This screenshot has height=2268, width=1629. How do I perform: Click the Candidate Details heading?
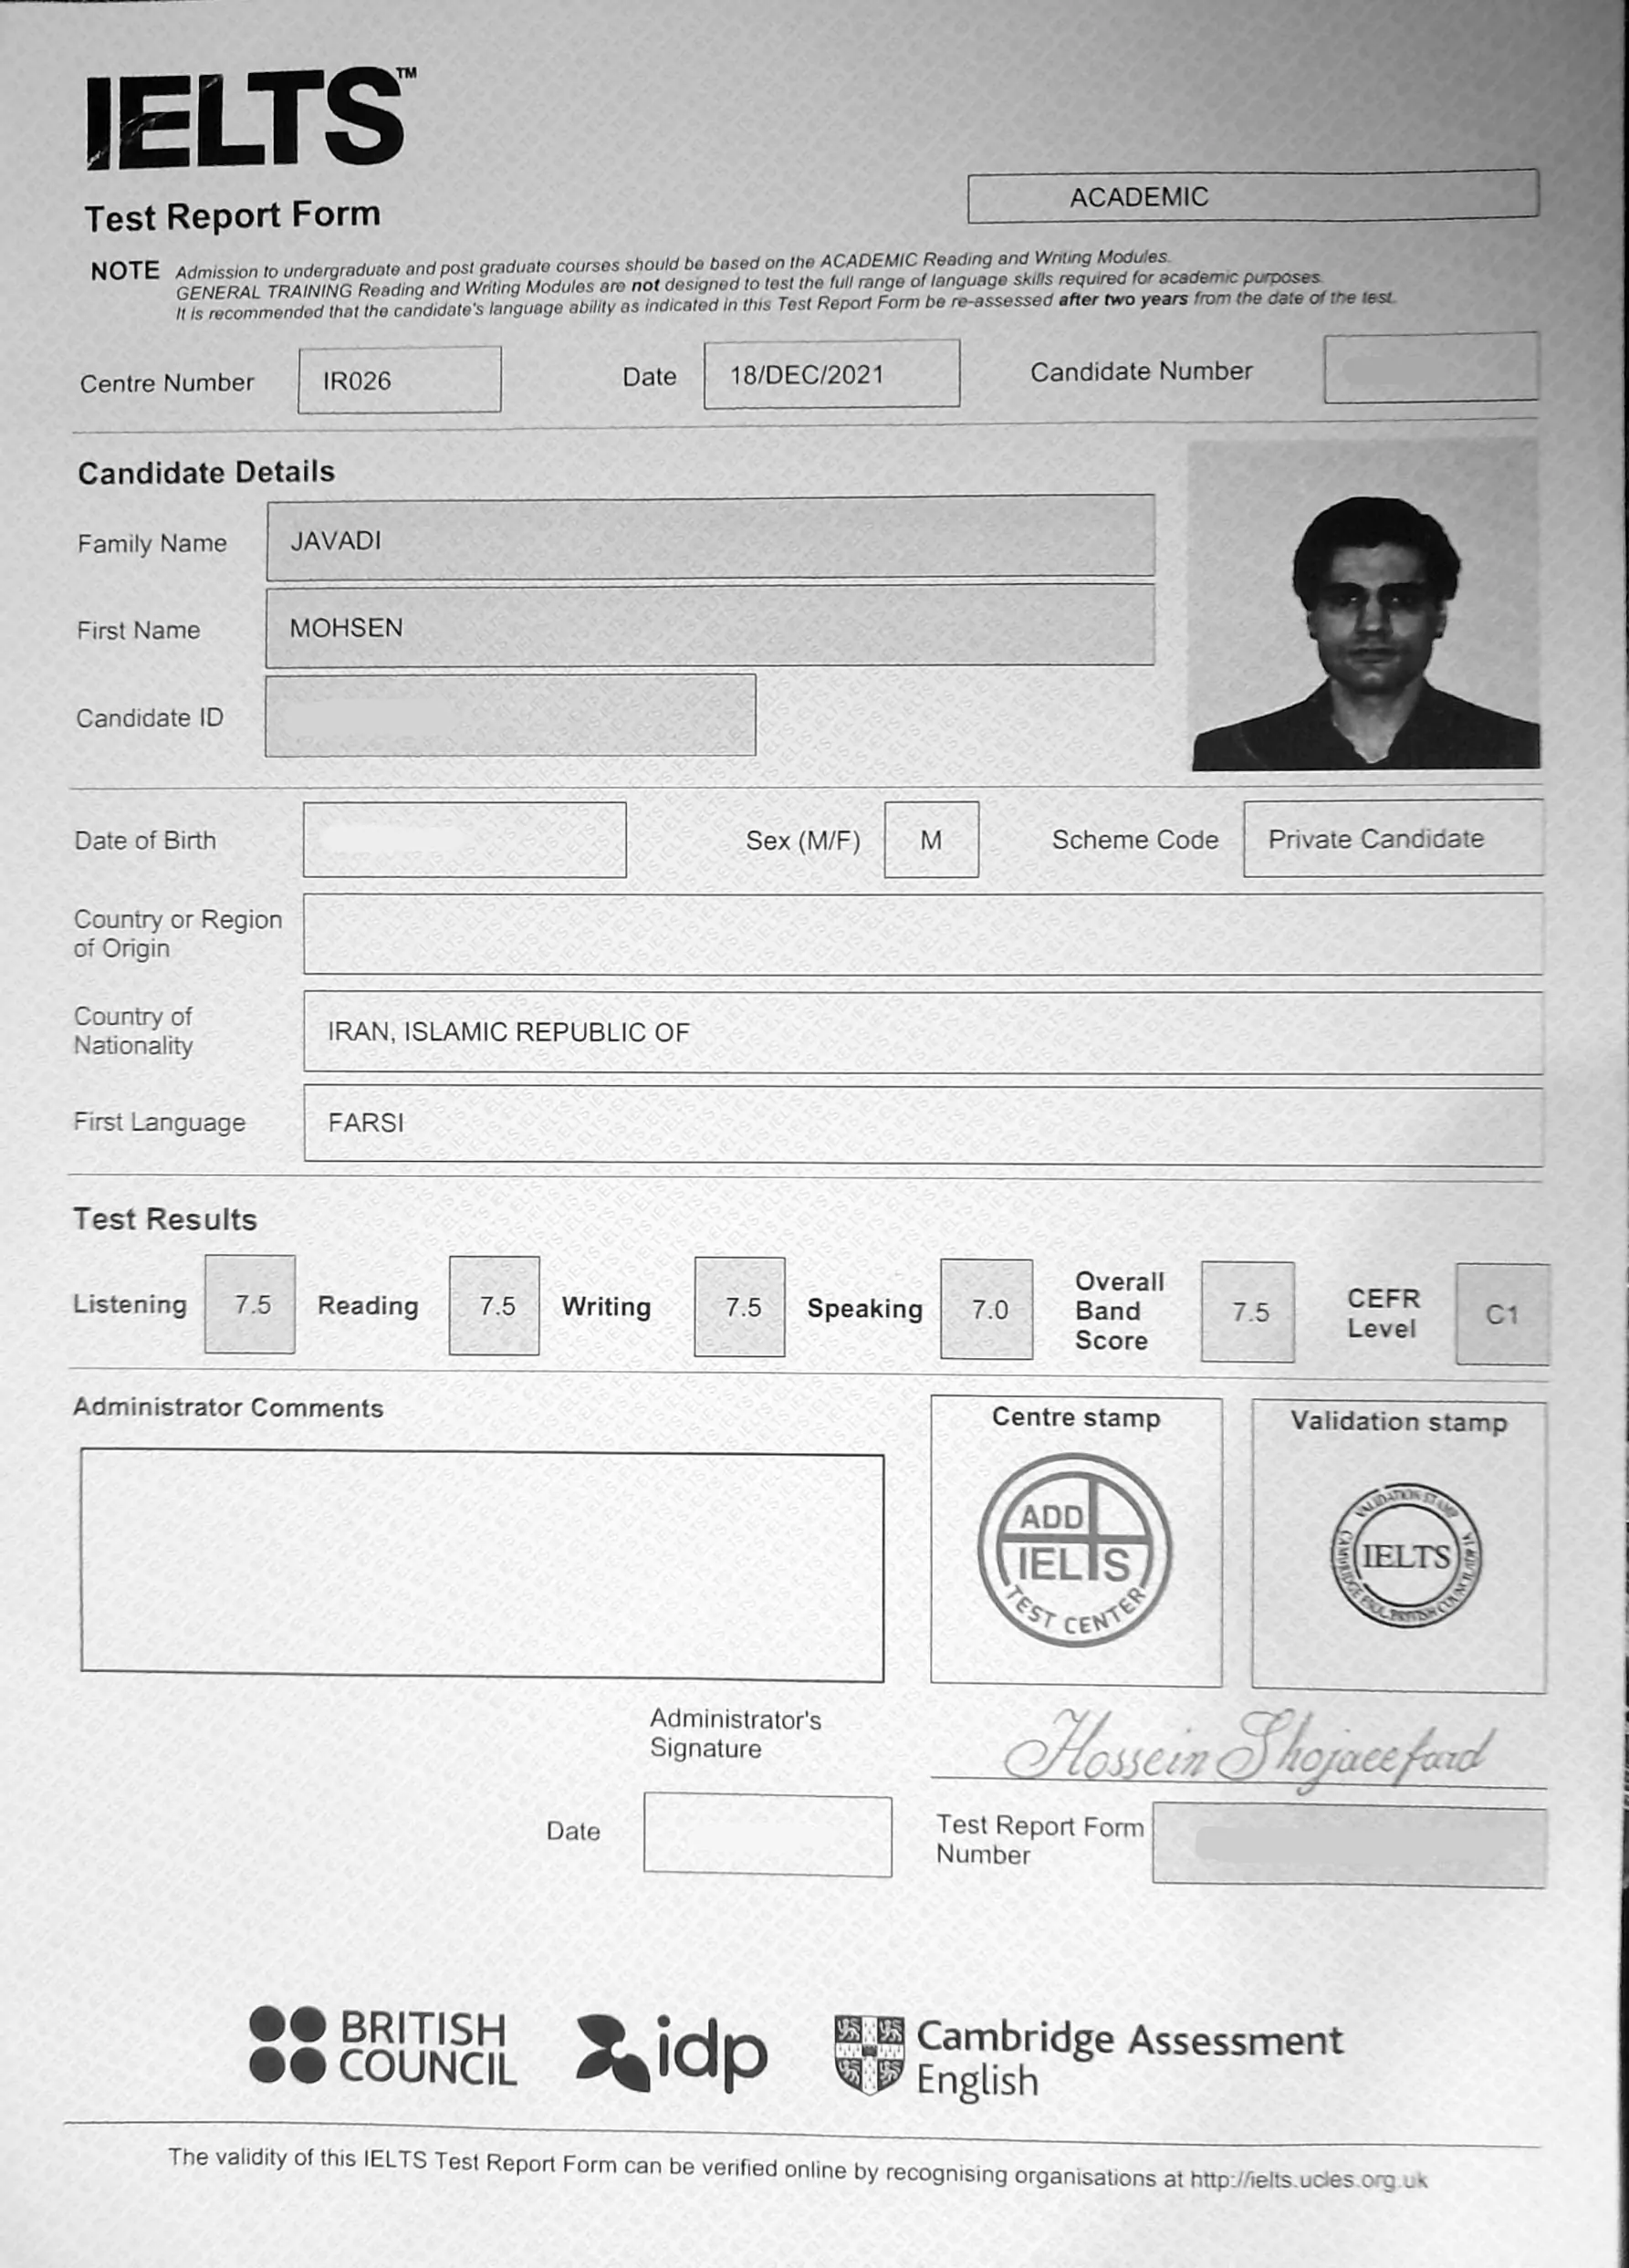(x=206, y=472)
